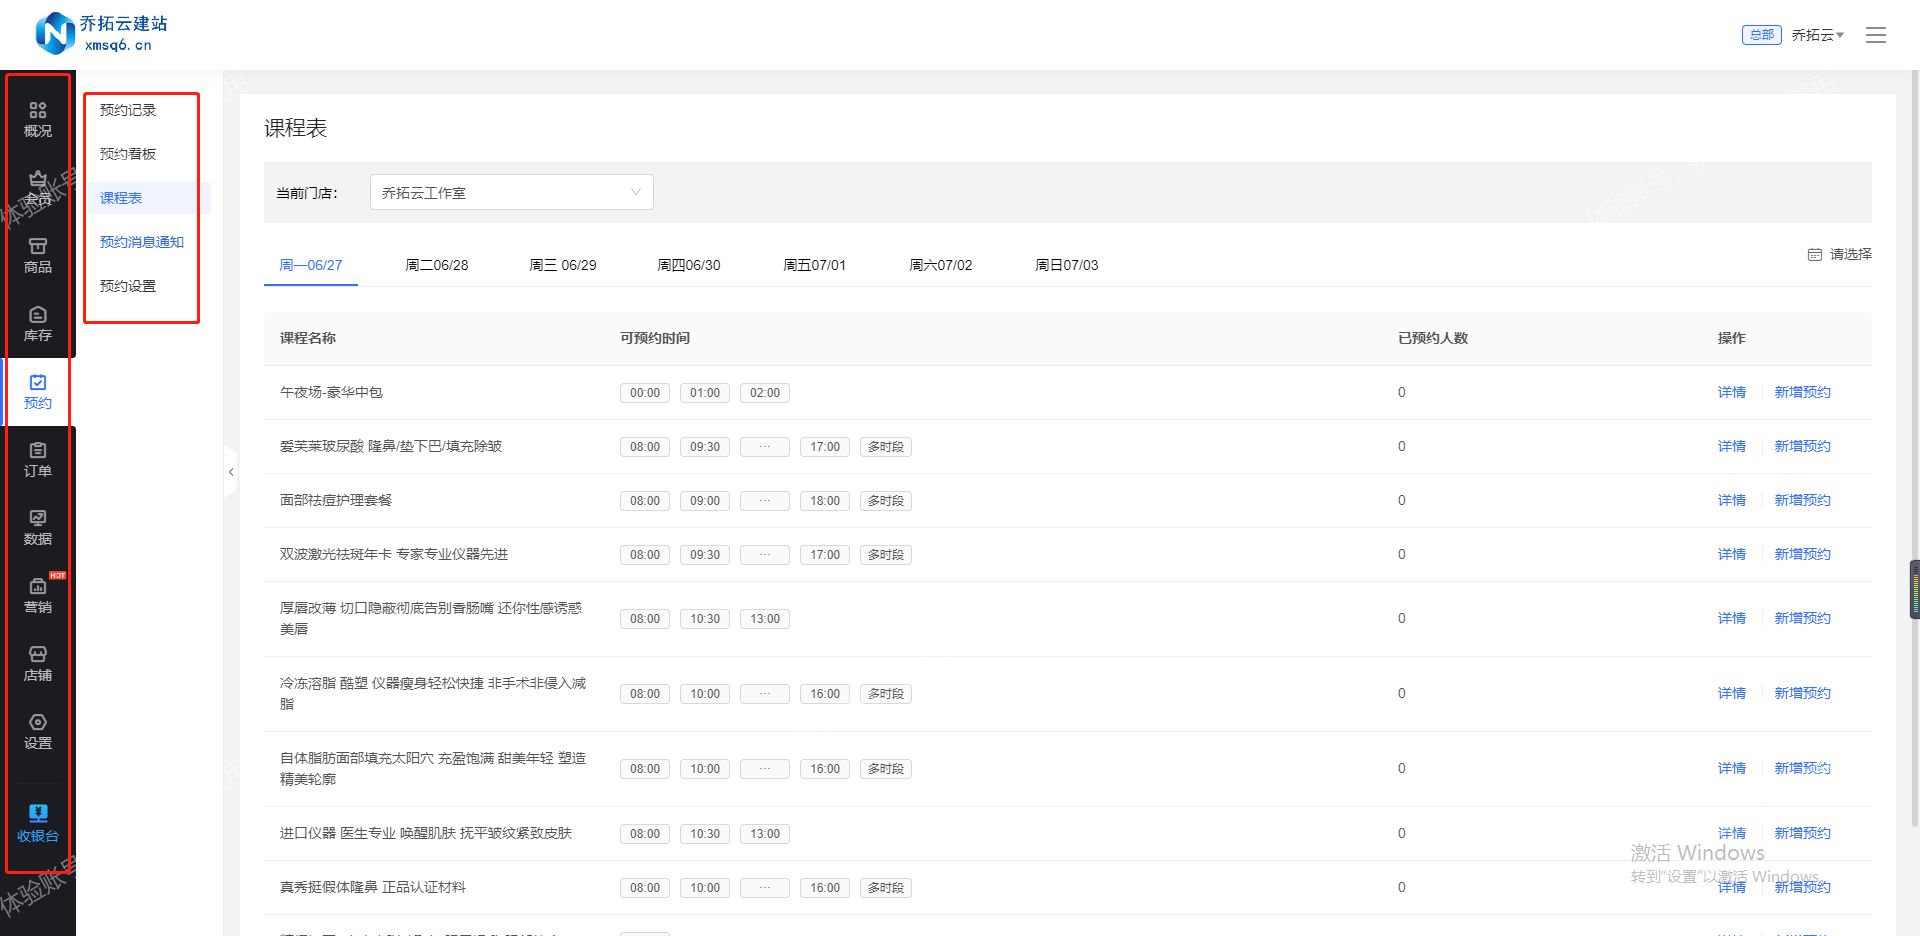This screenshot has height=936, width=1920.
Task: Open 预约设置 submenu item
Action: point(128,286)
